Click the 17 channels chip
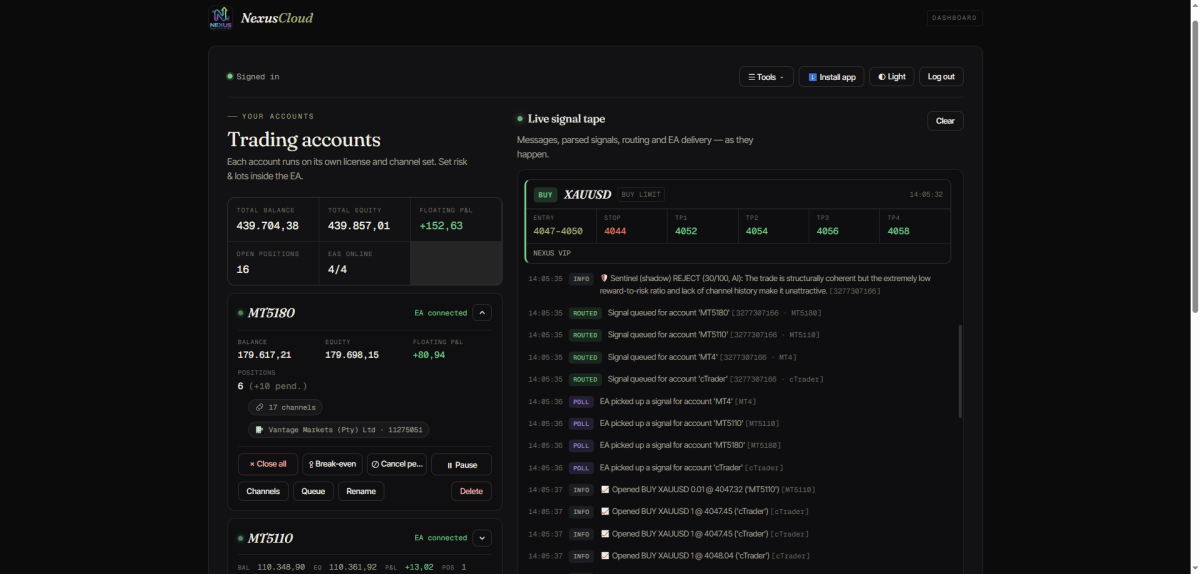Image resolution: width=1200 pixels, height=574 pixels. pyautogui.click(x=285, y=408)
